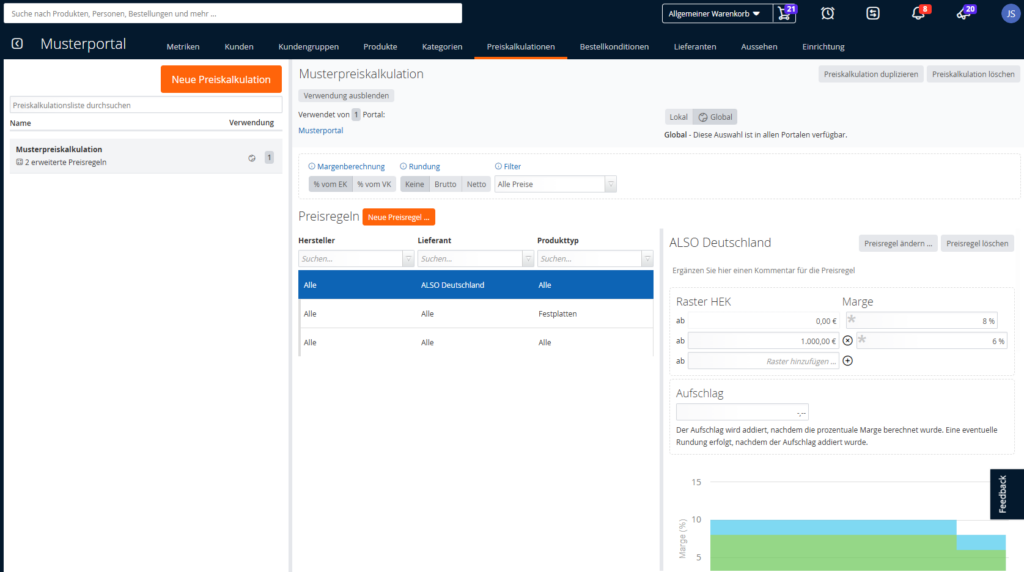Collapse sidebar with back arrow icon

coord(17,44)
